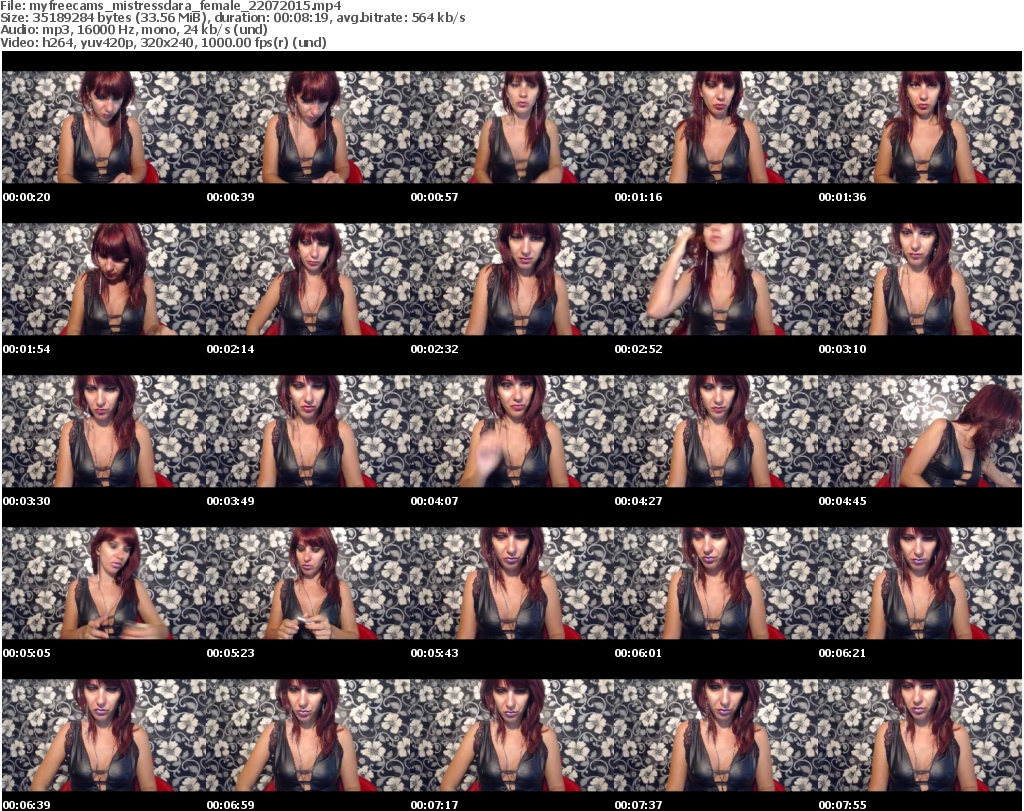
Task: Select the thumbnail frame at 00:06:21
Action: point(920,583)
